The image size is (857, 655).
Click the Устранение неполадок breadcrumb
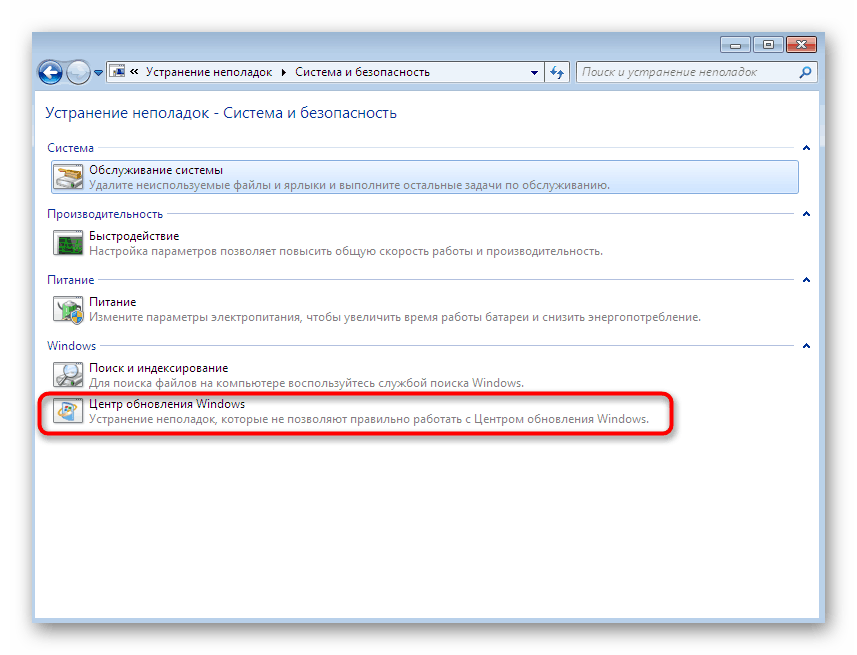tap(210, 72)
